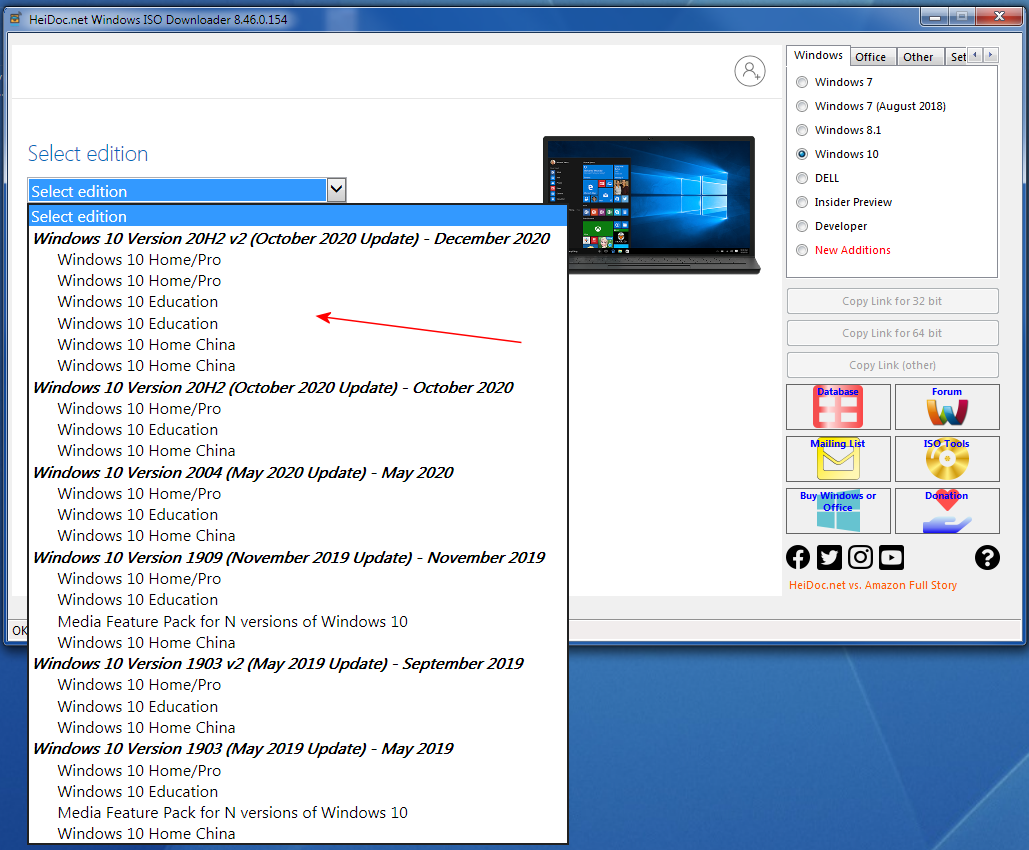Click the user account sign-in icon
Viewport: 1029px width, 850px height.
pos(749,71)
